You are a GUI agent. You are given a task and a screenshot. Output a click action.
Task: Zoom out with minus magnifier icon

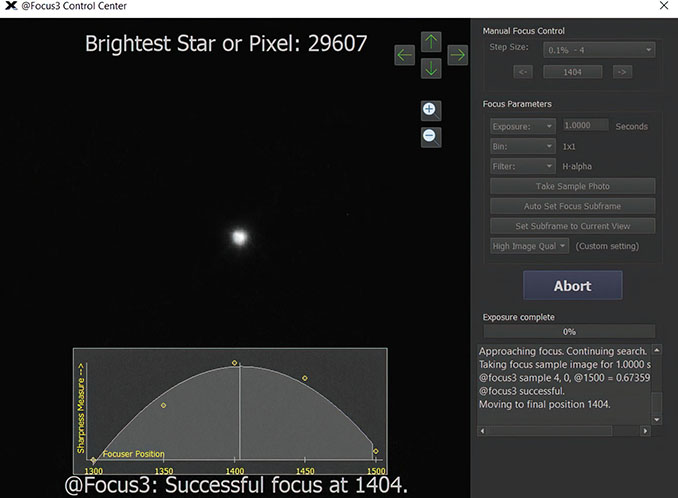[431, 137]
